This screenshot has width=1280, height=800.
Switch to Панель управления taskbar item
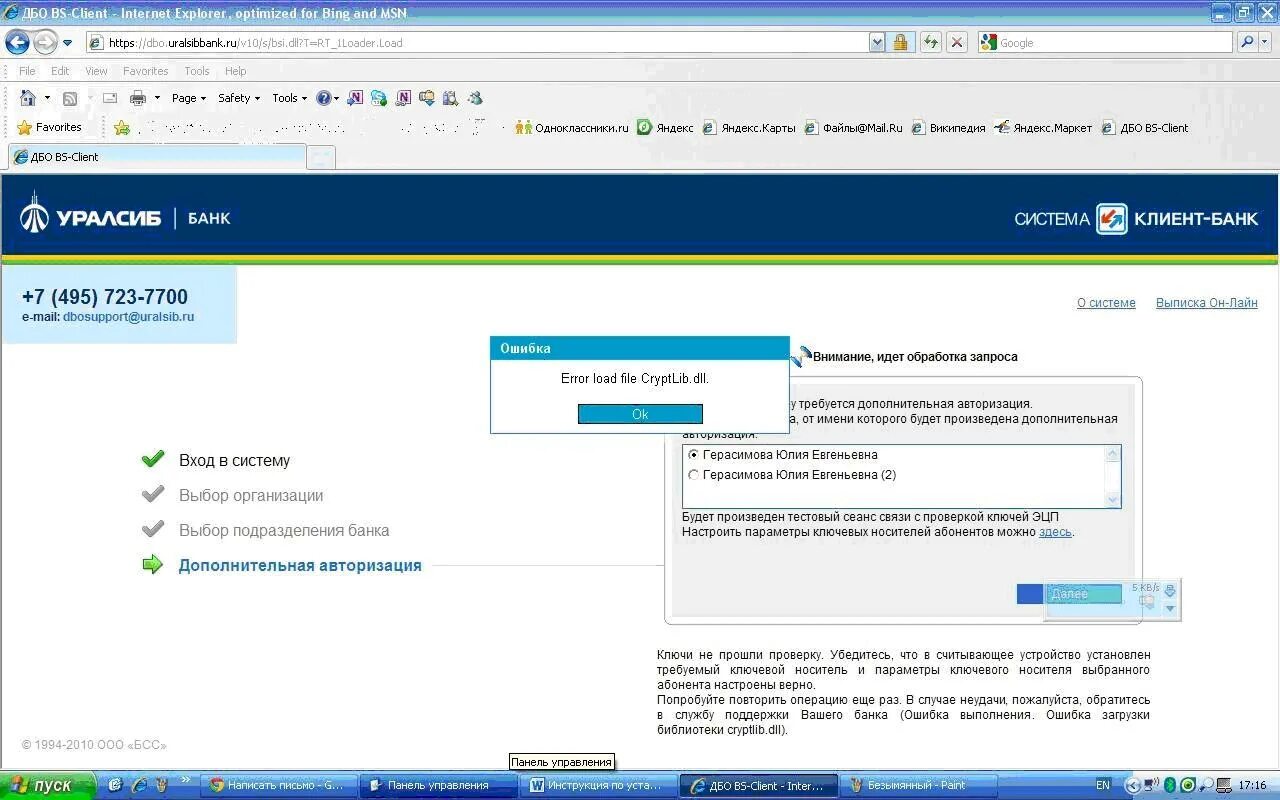437,785
